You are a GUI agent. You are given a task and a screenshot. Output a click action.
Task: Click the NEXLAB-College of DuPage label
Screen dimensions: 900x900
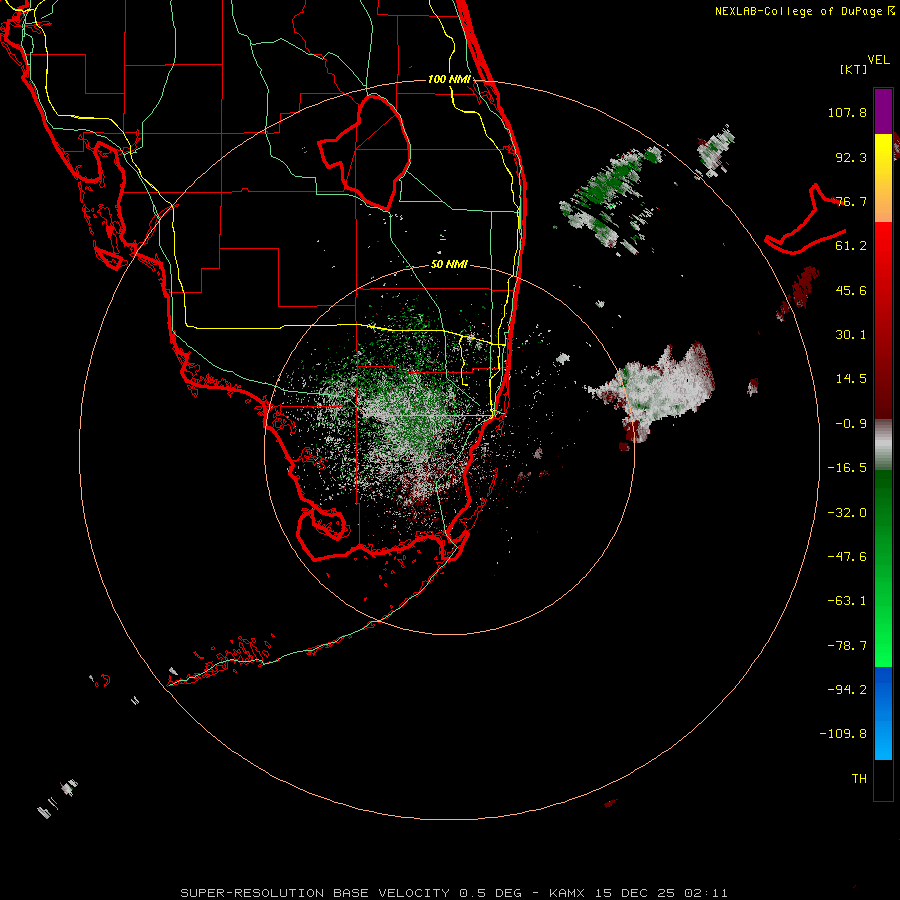pyautogui.click(x=804, y=11)
